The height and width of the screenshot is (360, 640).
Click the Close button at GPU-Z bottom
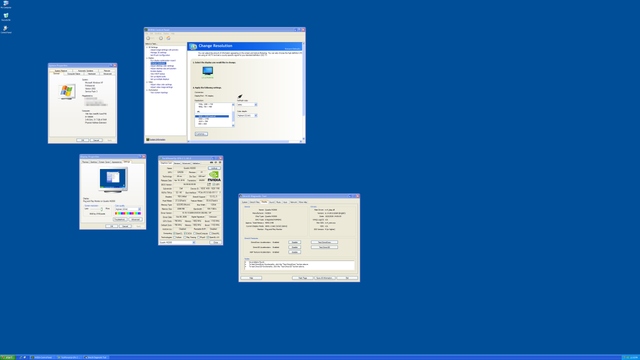pyautogui.click(x=216, y=242)
